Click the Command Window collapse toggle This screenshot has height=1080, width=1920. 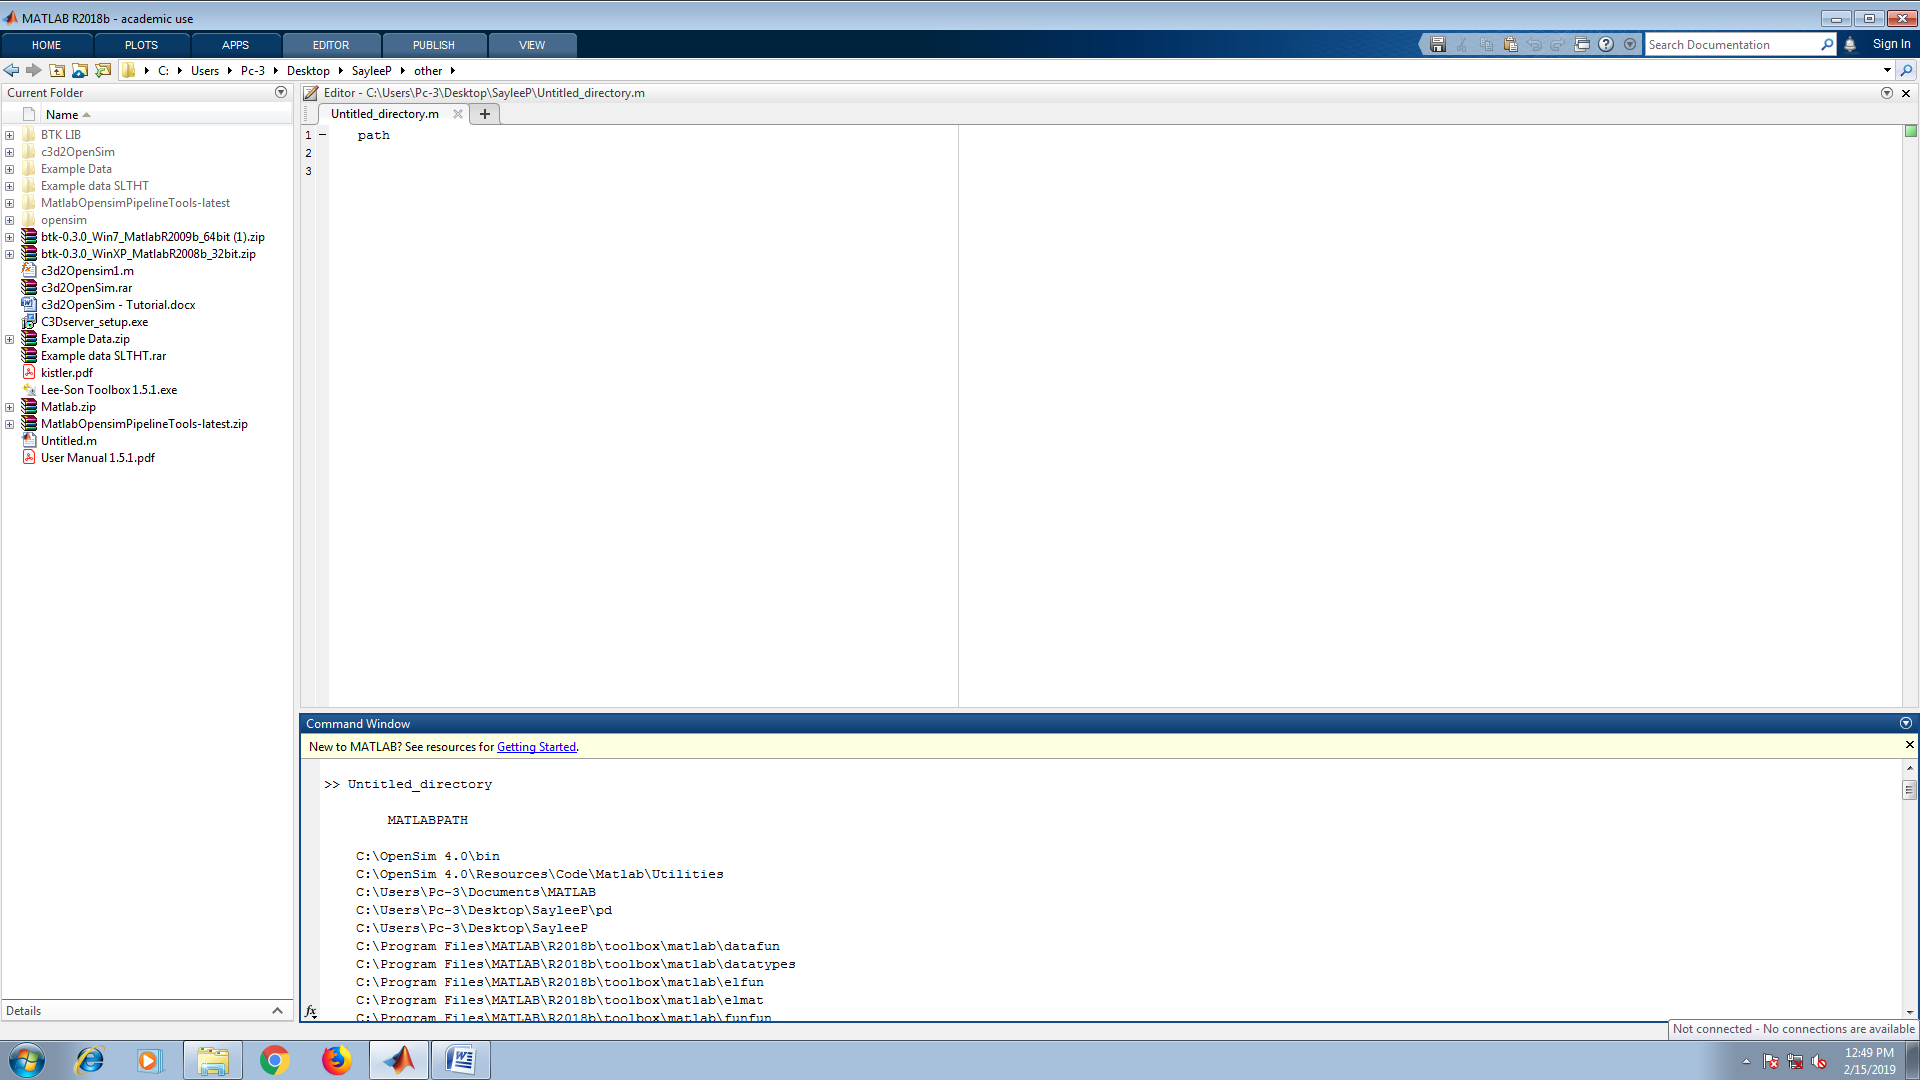coord(1905,723)
